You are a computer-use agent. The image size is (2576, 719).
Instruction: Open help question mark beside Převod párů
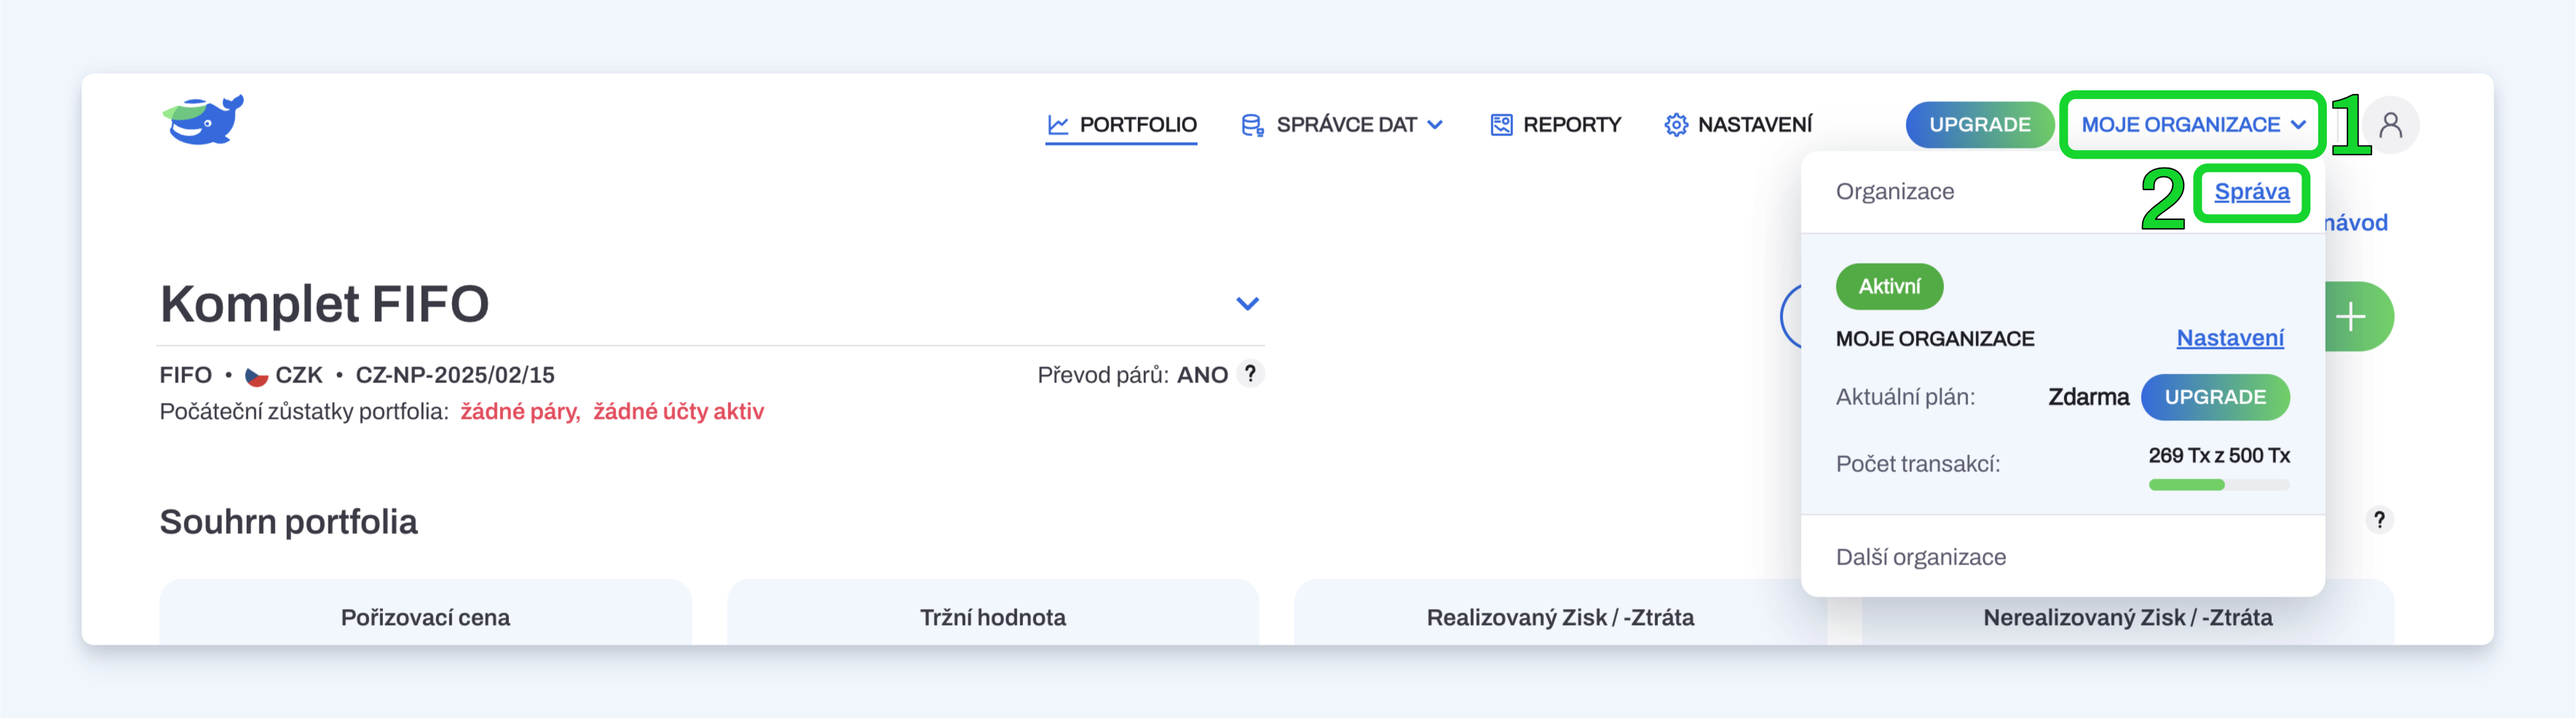coord(1250,374)
